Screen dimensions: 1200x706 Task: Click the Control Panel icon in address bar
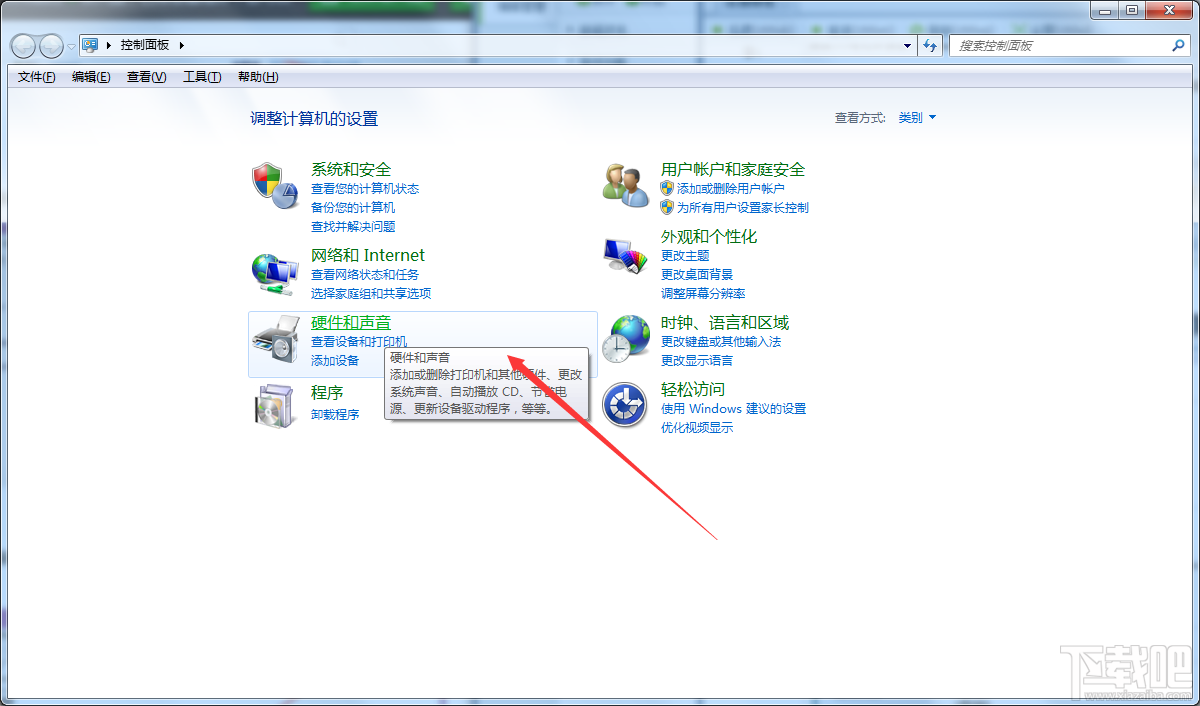tap(90, 45)
